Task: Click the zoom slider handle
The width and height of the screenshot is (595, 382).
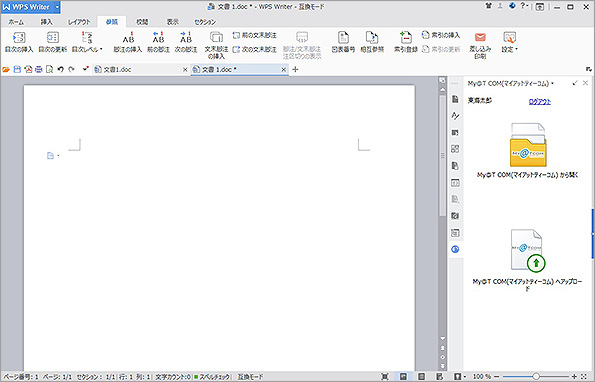Action: [536, 376]
